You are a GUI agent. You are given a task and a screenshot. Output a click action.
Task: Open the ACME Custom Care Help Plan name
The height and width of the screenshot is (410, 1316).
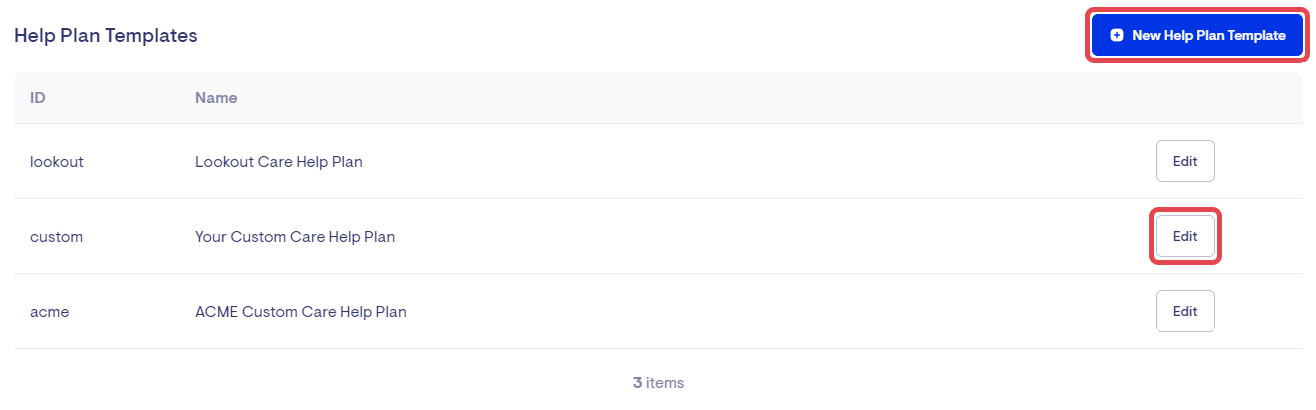300,312
